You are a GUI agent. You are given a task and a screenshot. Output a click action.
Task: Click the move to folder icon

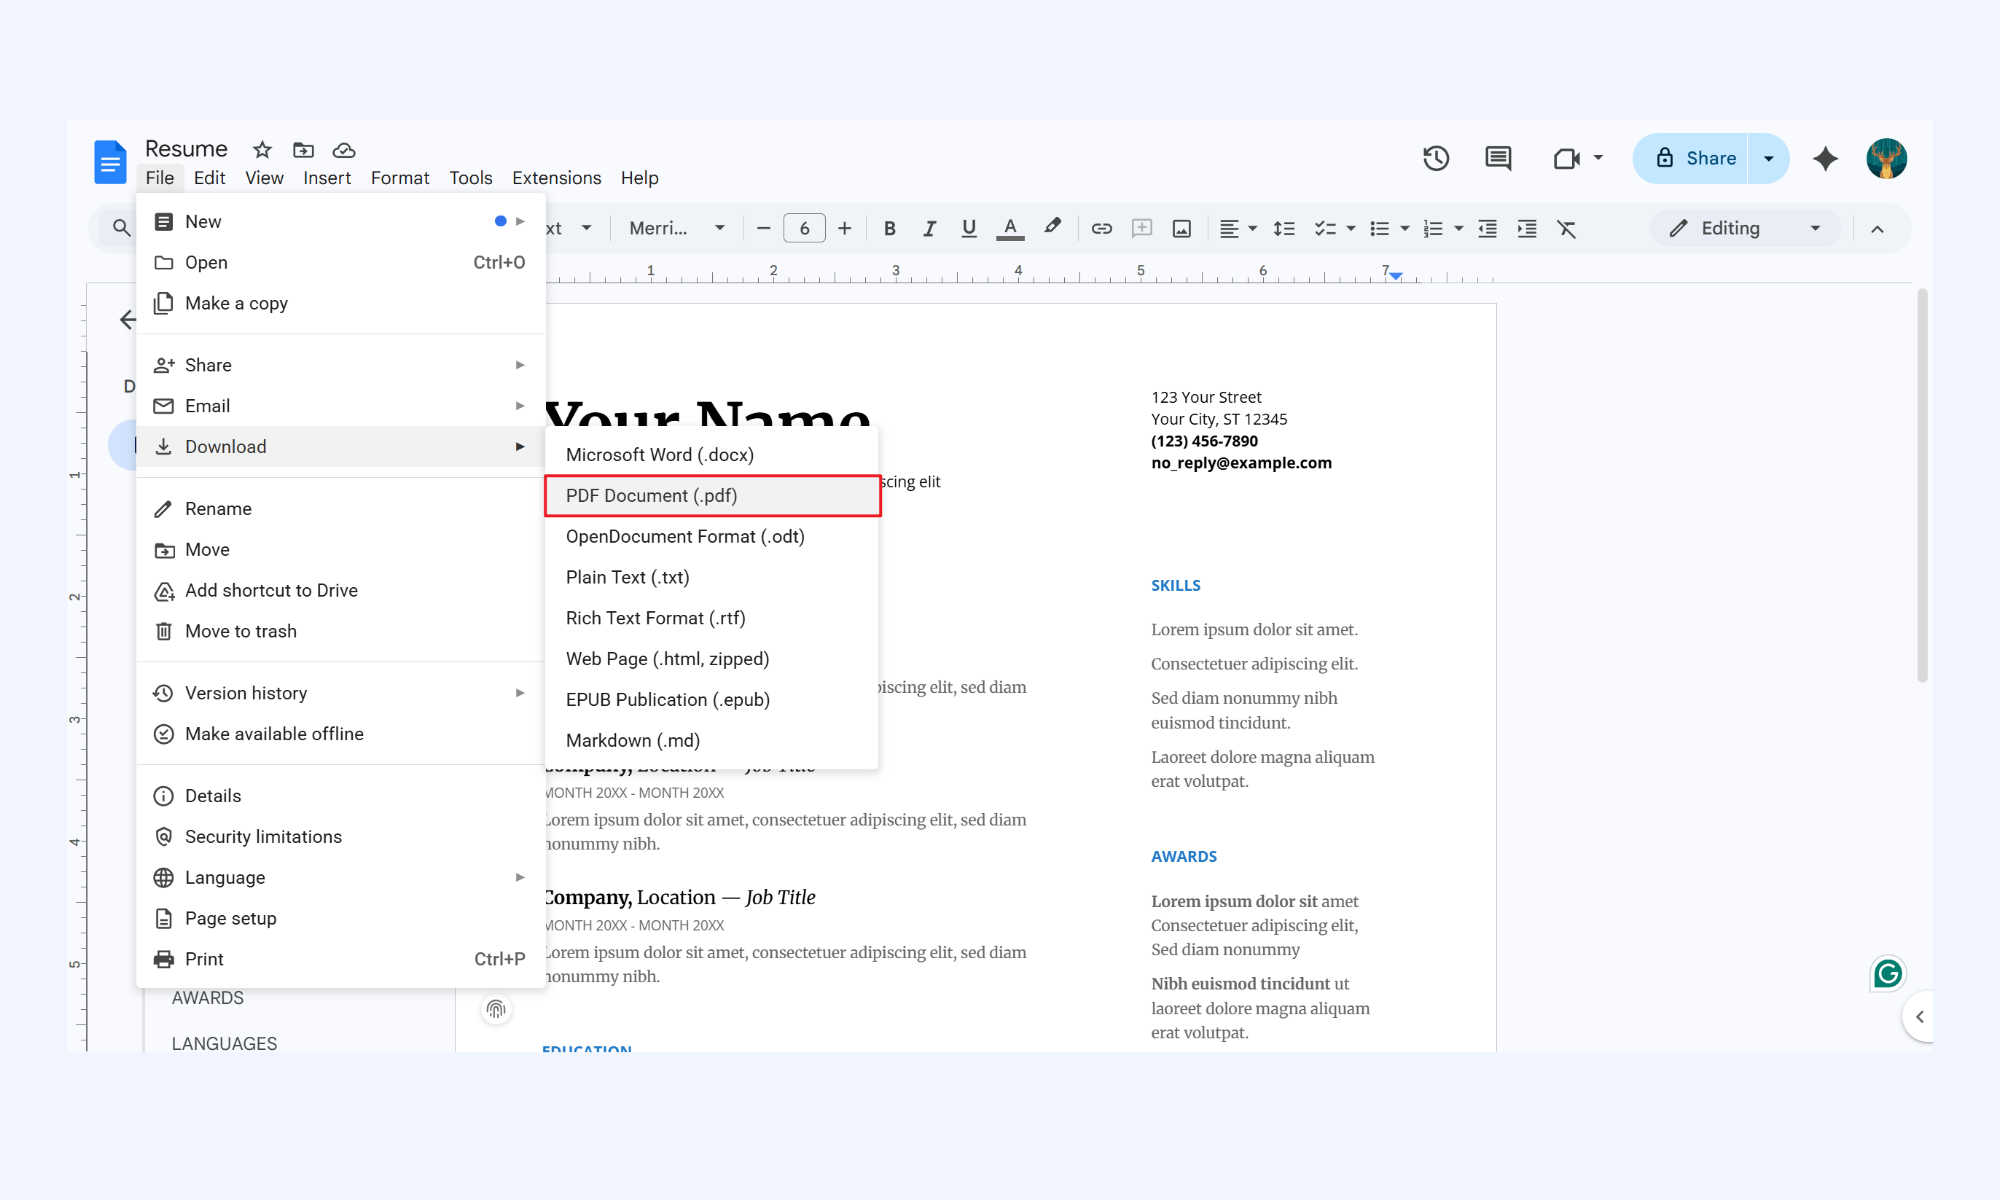pos(303,150)
